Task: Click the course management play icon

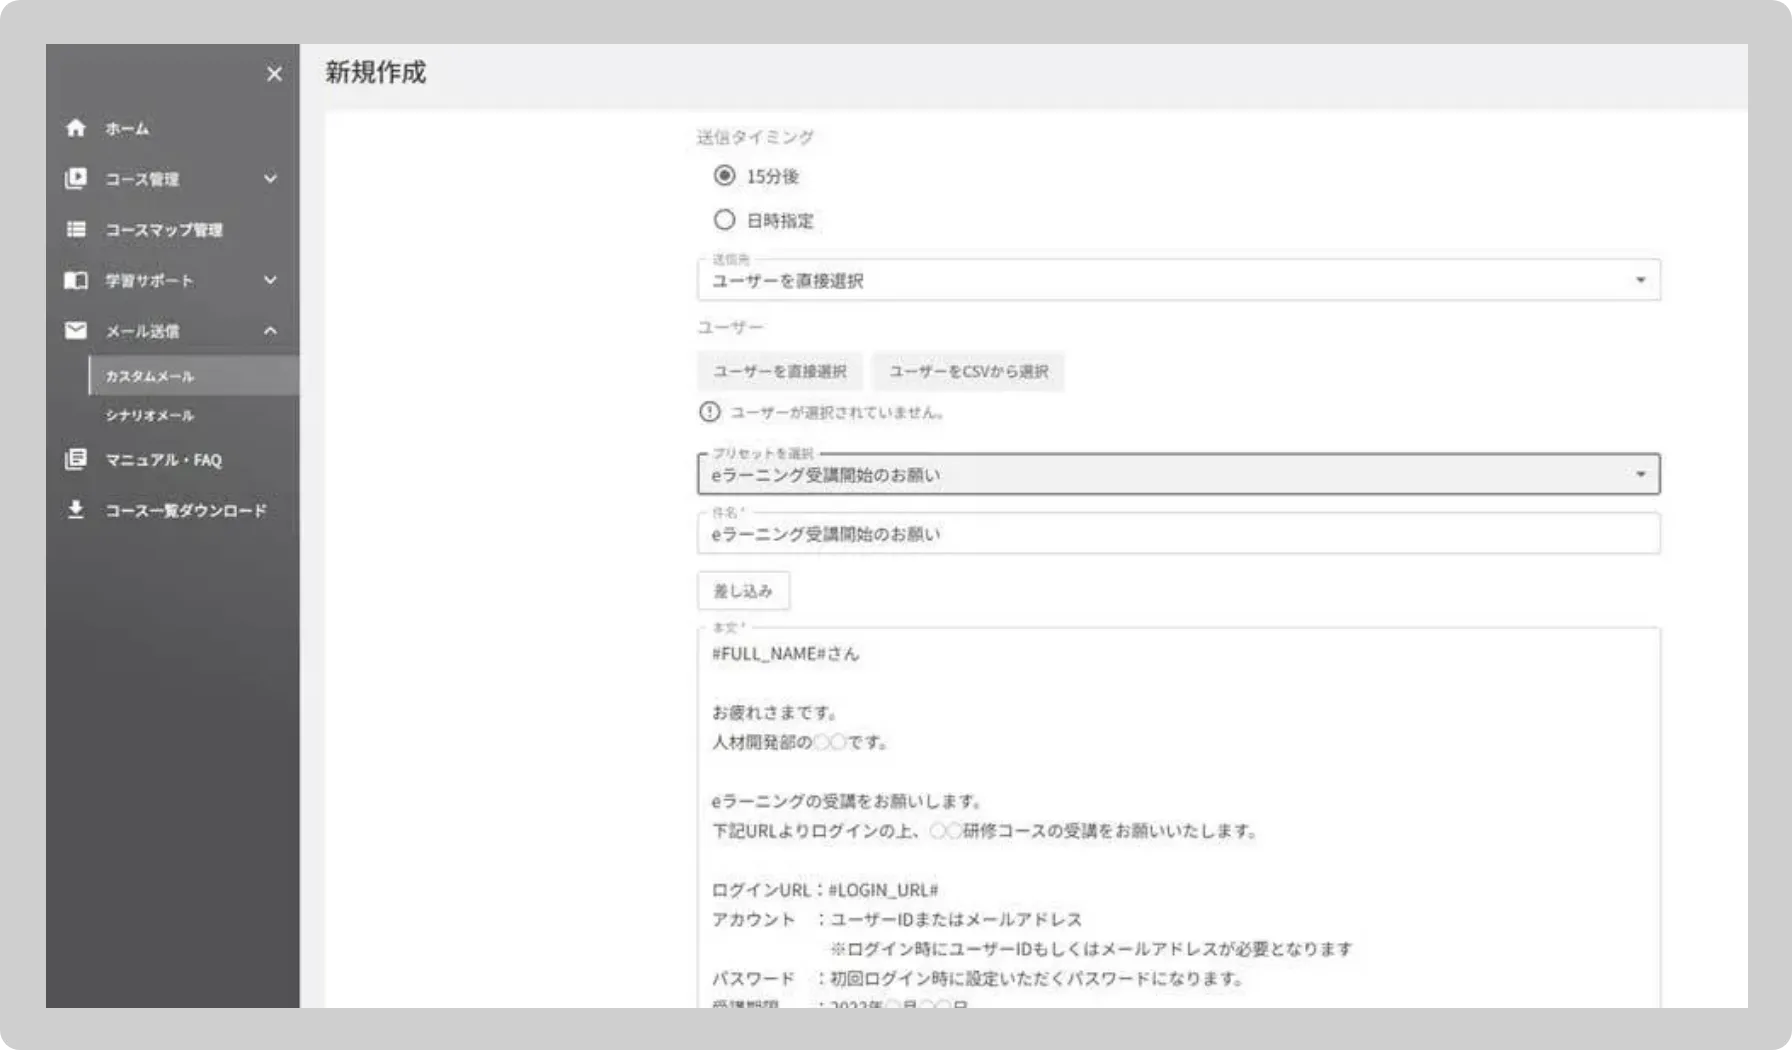Action: coord(76,179)
